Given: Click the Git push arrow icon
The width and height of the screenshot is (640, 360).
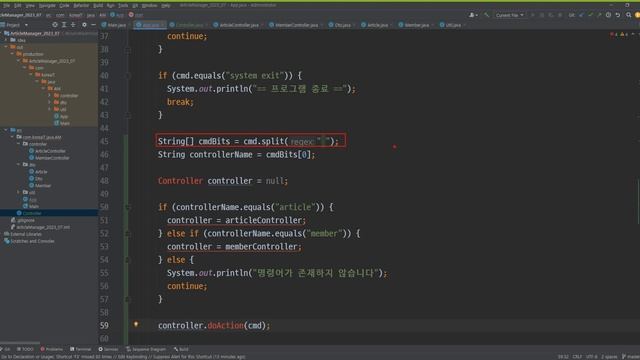Looking at the screenshot, I should 599,15.
